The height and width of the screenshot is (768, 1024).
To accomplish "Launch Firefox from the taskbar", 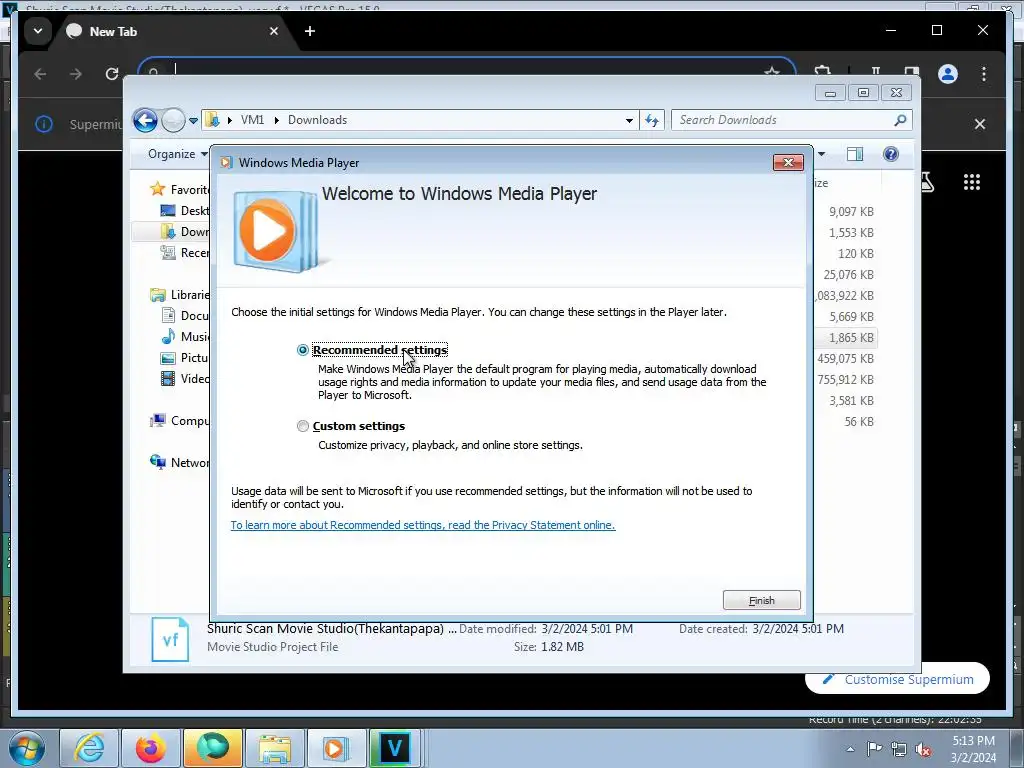I will click(x=150, y=748).
